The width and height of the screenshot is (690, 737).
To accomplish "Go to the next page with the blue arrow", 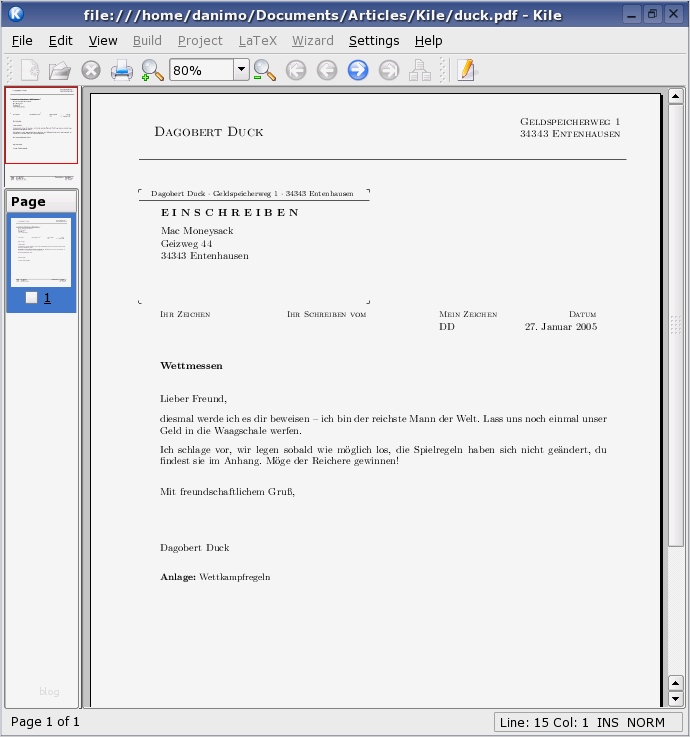I will (358, 71).
